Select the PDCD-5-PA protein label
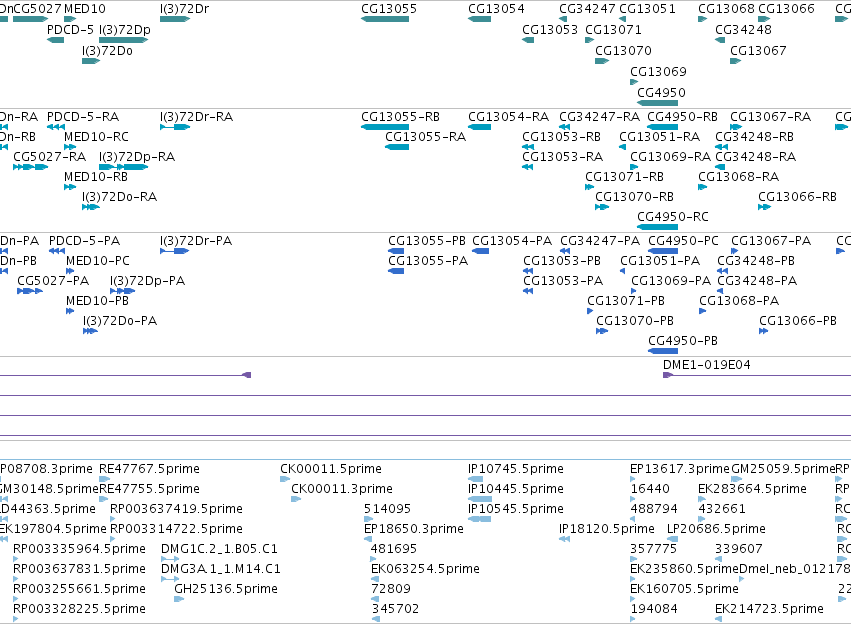 [x=84, y=241]
